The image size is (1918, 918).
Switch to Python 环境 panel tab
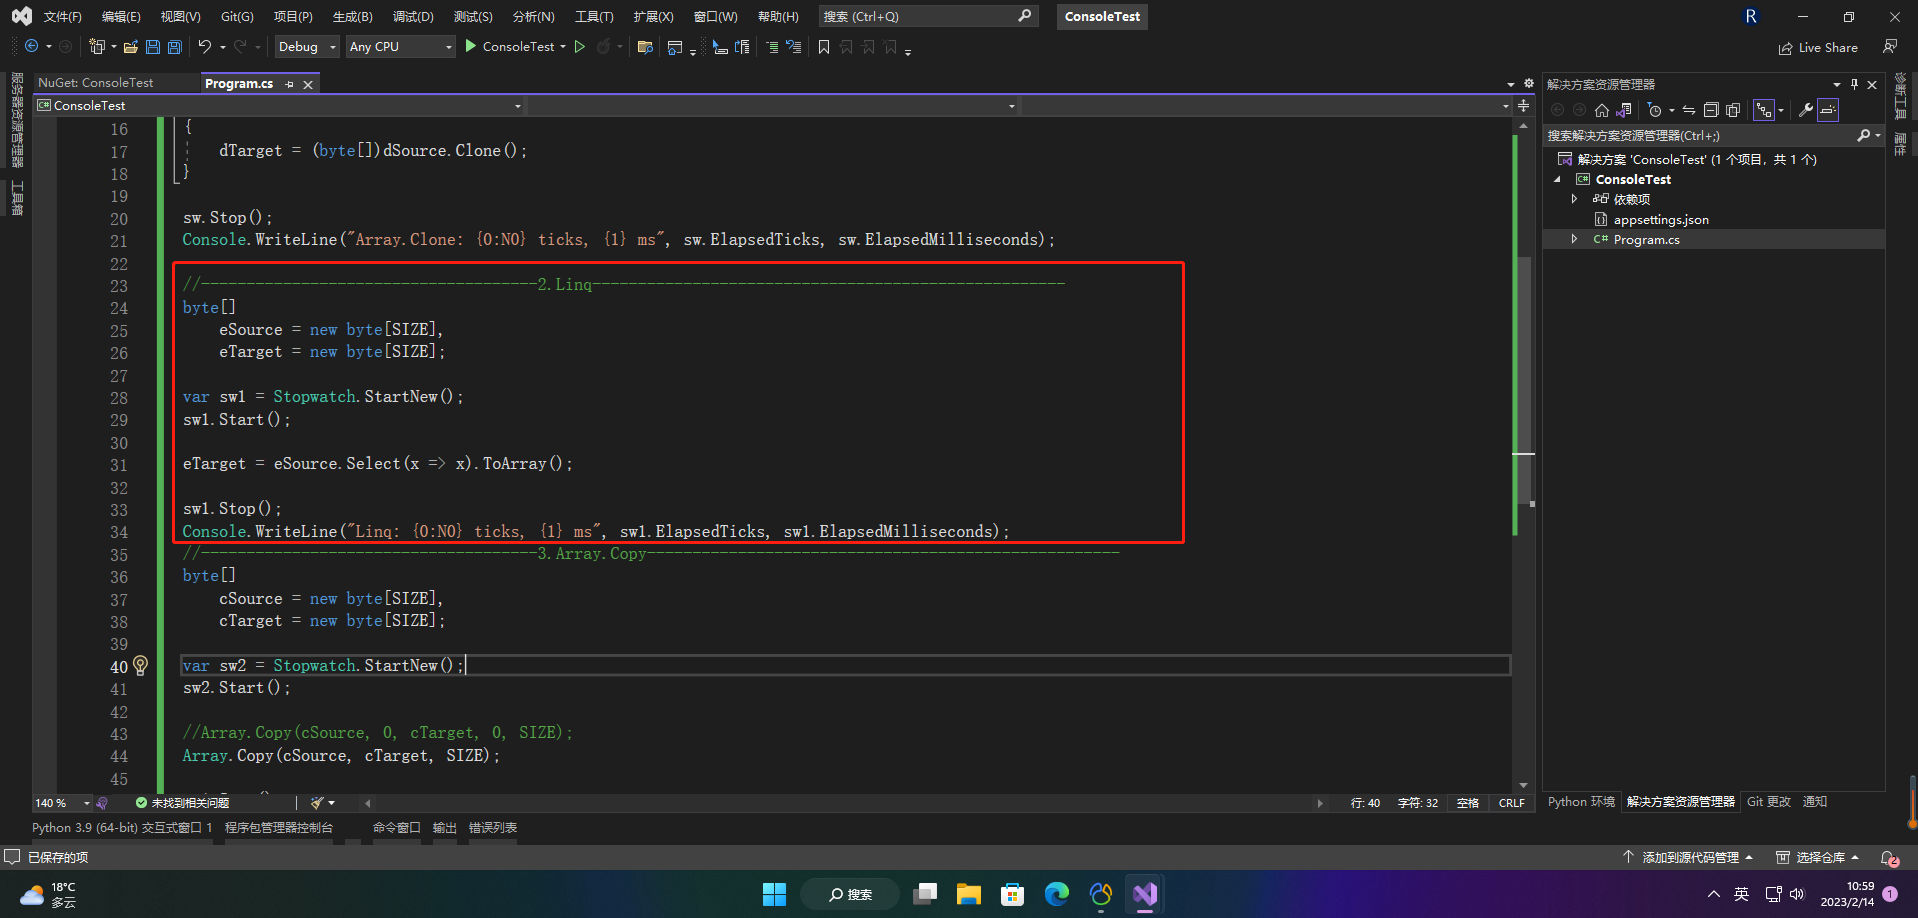click(x=1581, y=801)
